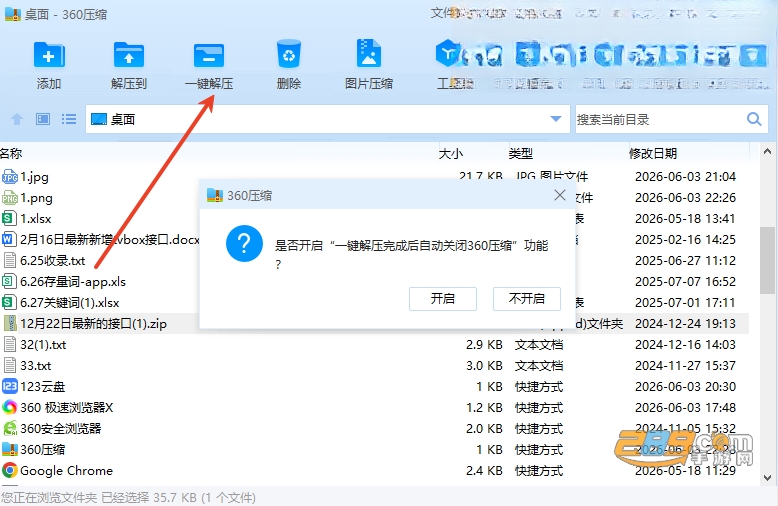
Task: Switch to thumbnail view icon
Action: click(43, 119)
